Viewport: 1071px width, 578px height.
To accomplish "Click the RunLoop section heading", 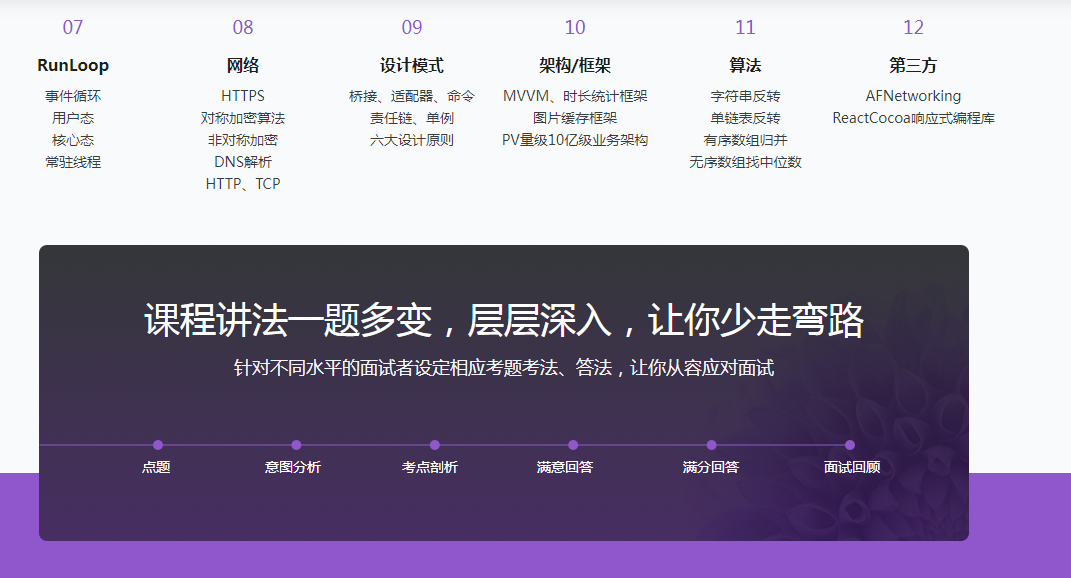I will 73,66.
